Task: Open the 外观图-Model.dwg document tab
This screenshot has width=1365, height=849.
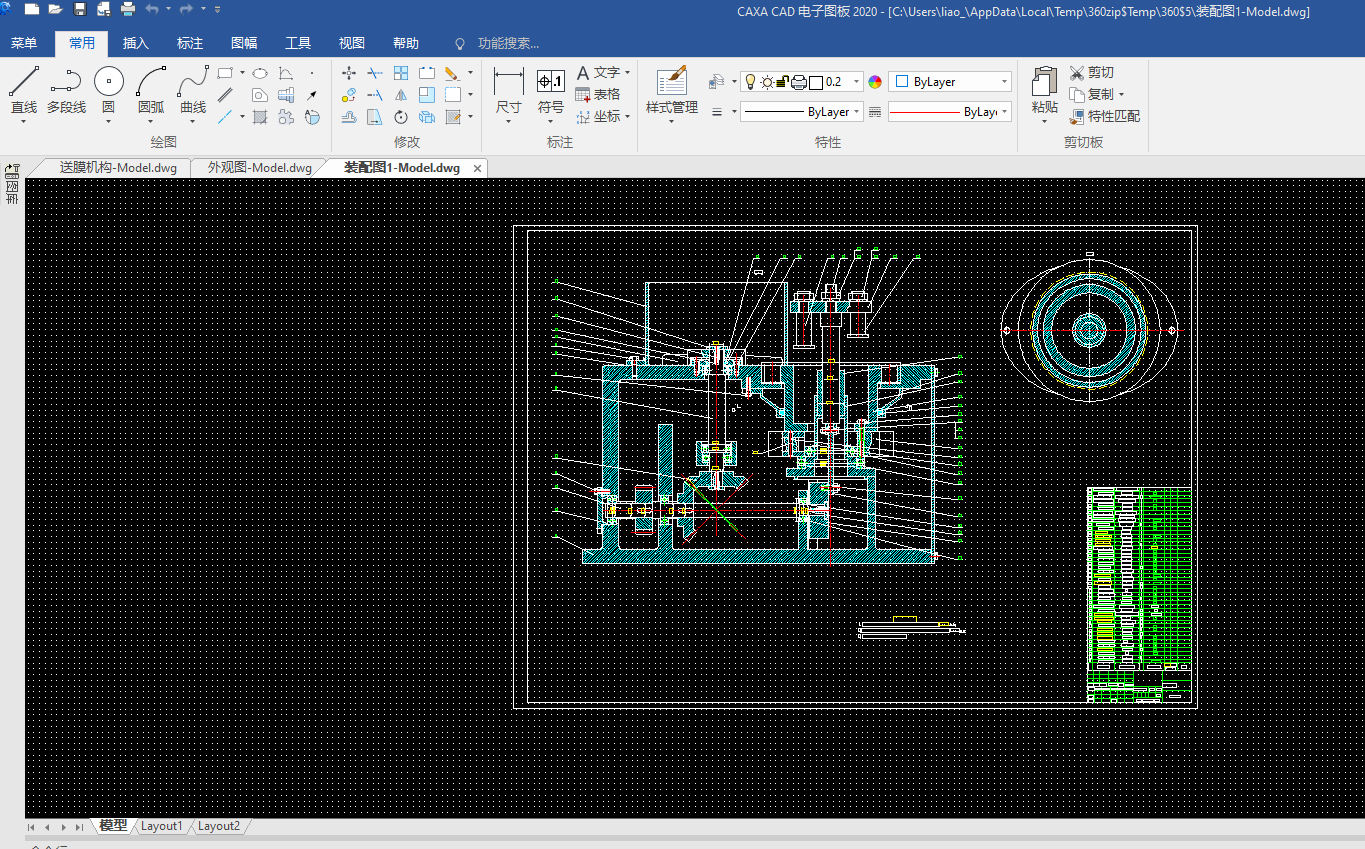Action: pyautogui.click(x=259, y=168)
